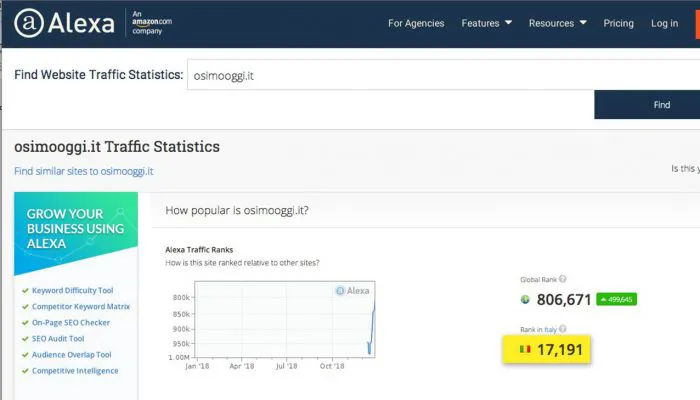Click the green rank change badge 499,645
700x400 pixels.
tap(617, 299)
